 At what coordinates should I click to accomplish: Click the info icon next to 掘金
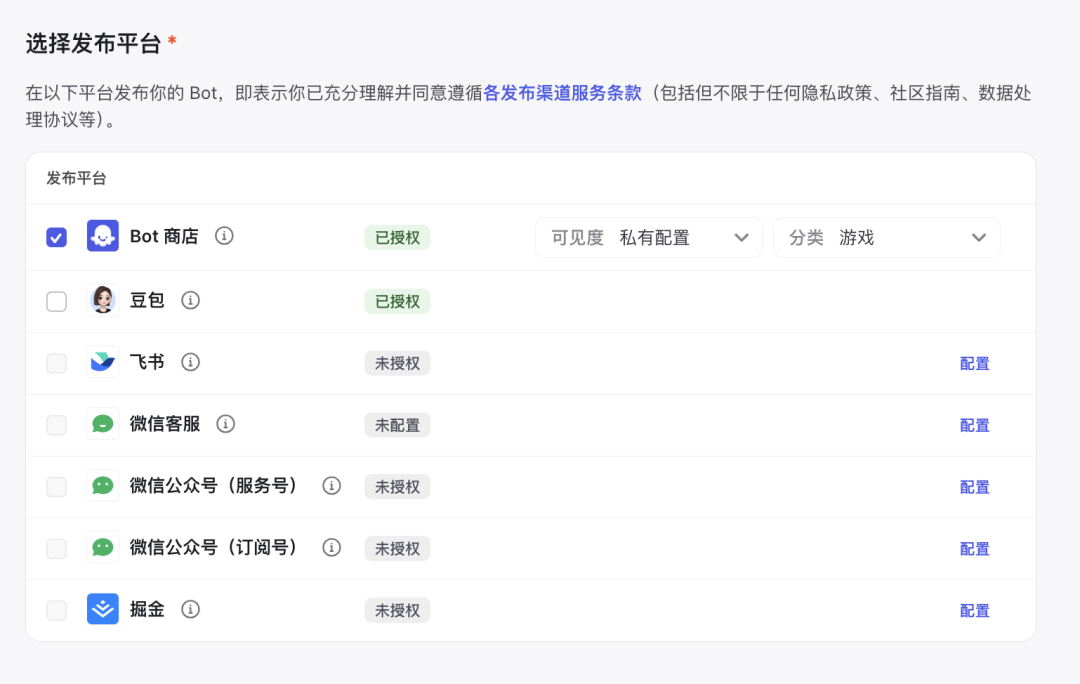pyautogui.click(x=191, y=609)
